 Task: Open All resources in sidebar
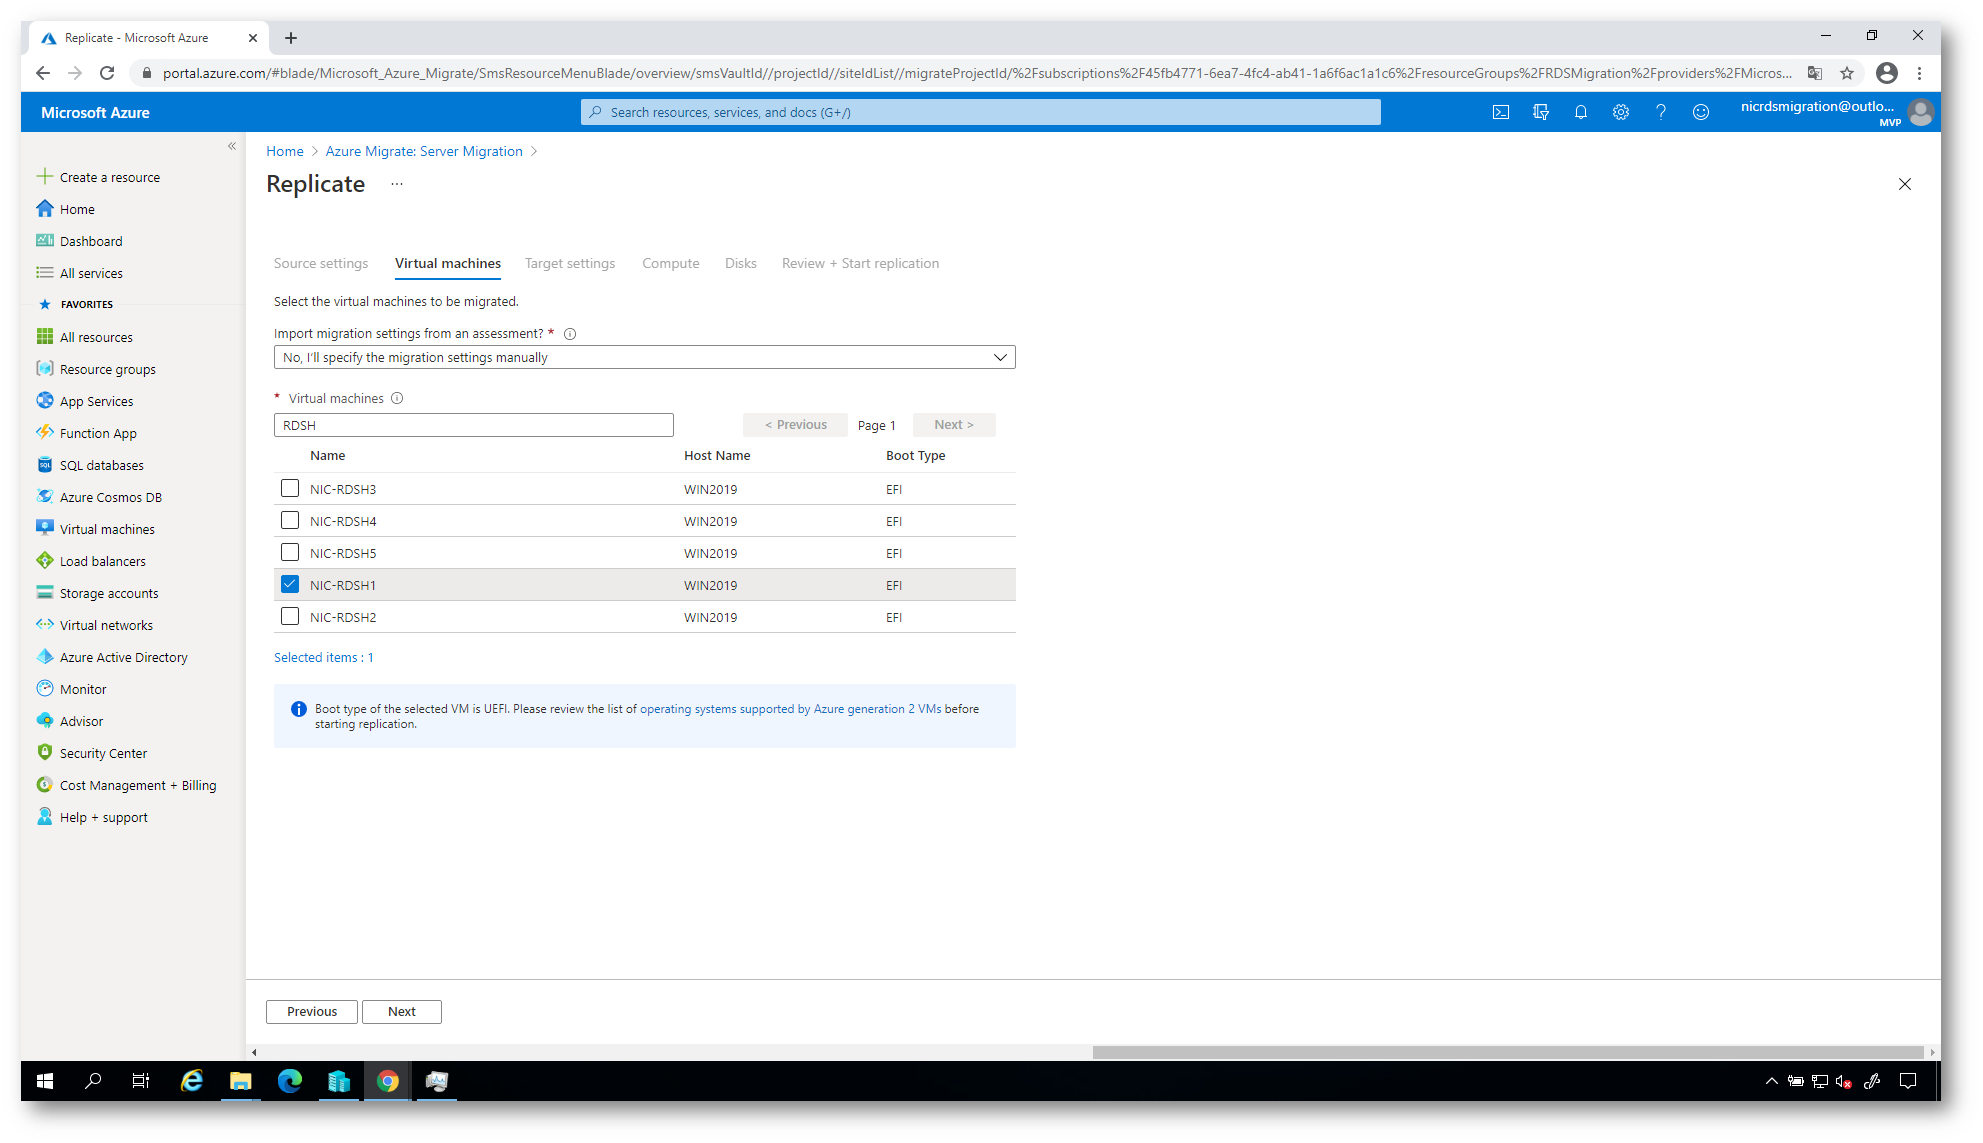[96, 337]
